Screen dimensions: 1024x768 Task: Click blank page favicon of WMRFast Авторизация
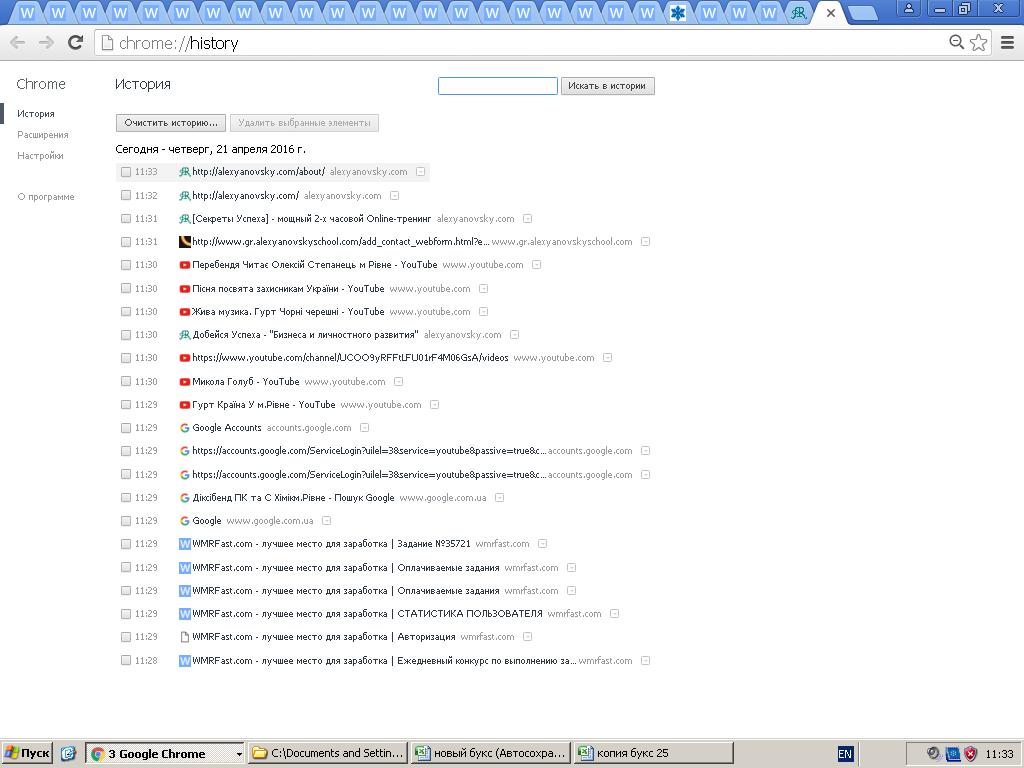pyautogui.click(x=185, y=637)
